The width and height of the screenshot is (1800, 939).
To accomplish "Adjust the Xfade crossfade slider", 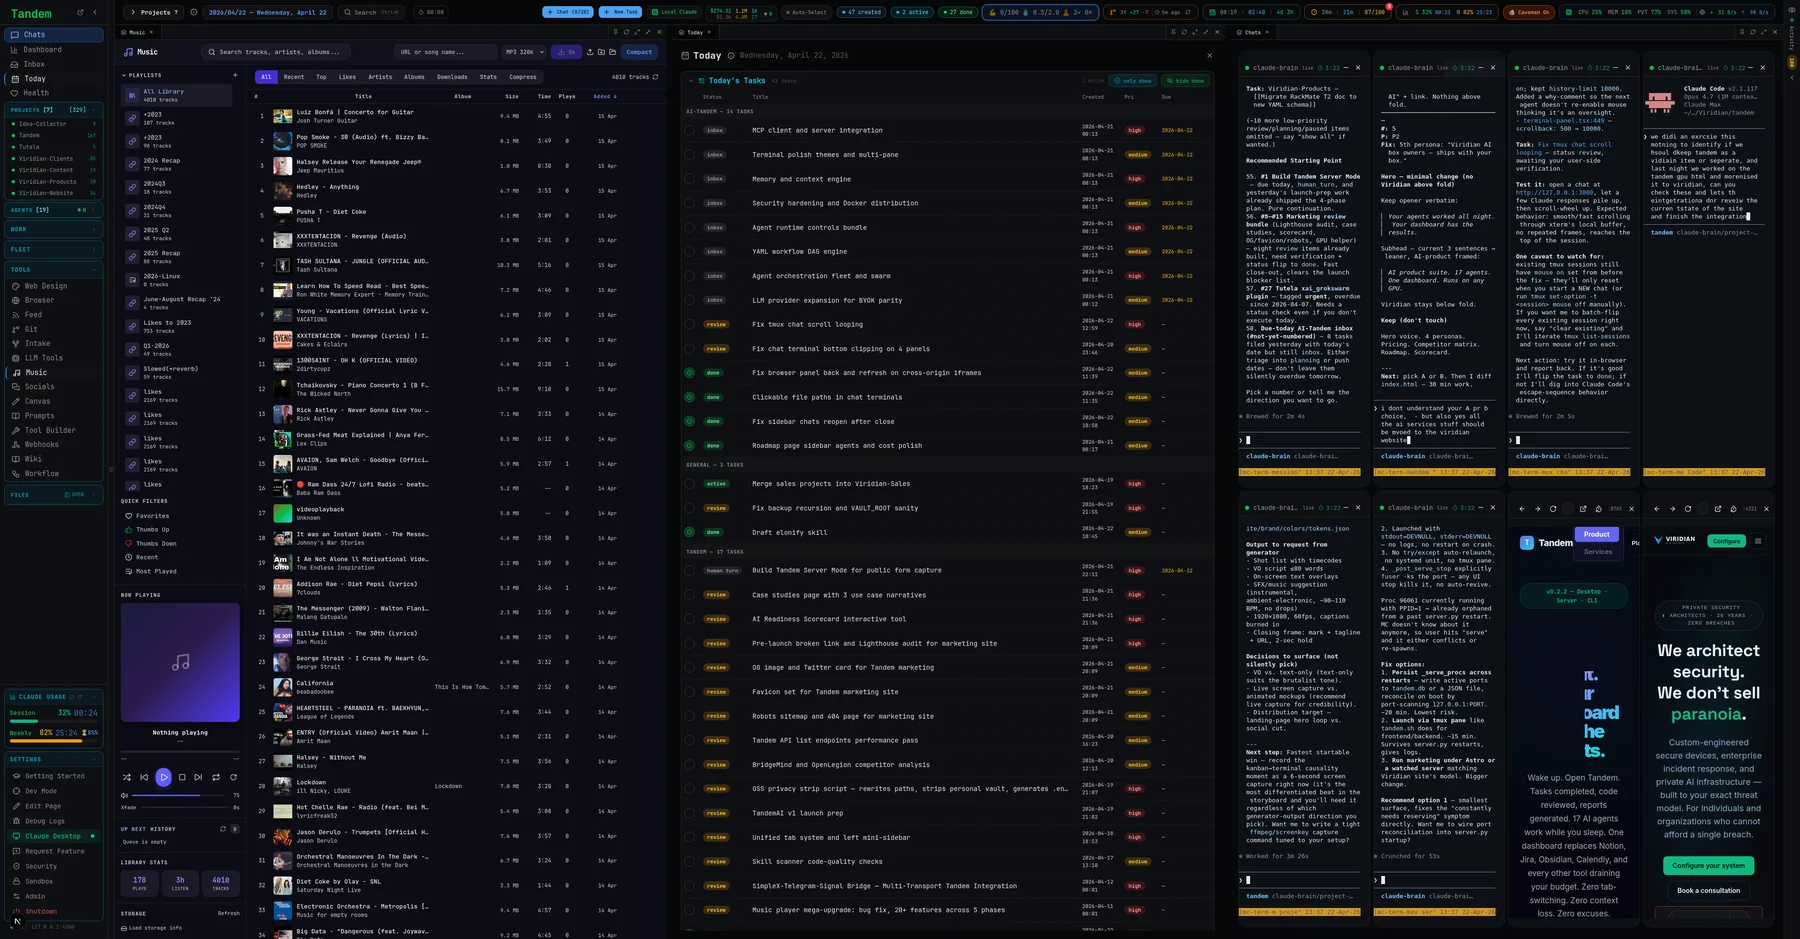I will (x=185, y=807).
